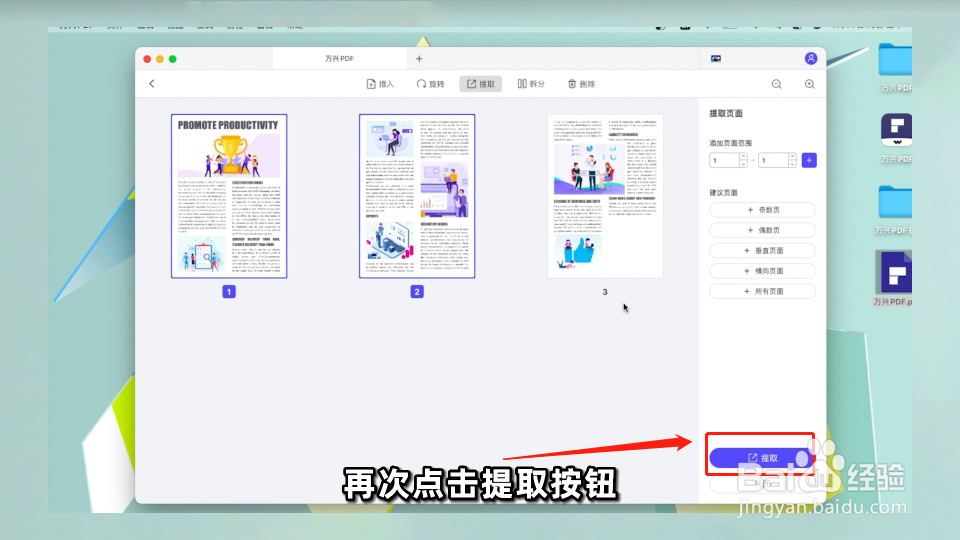The image size is (960, 540).
Task: Go back using the left chevron
Action: pyautogui.click(x=152, y=84)
